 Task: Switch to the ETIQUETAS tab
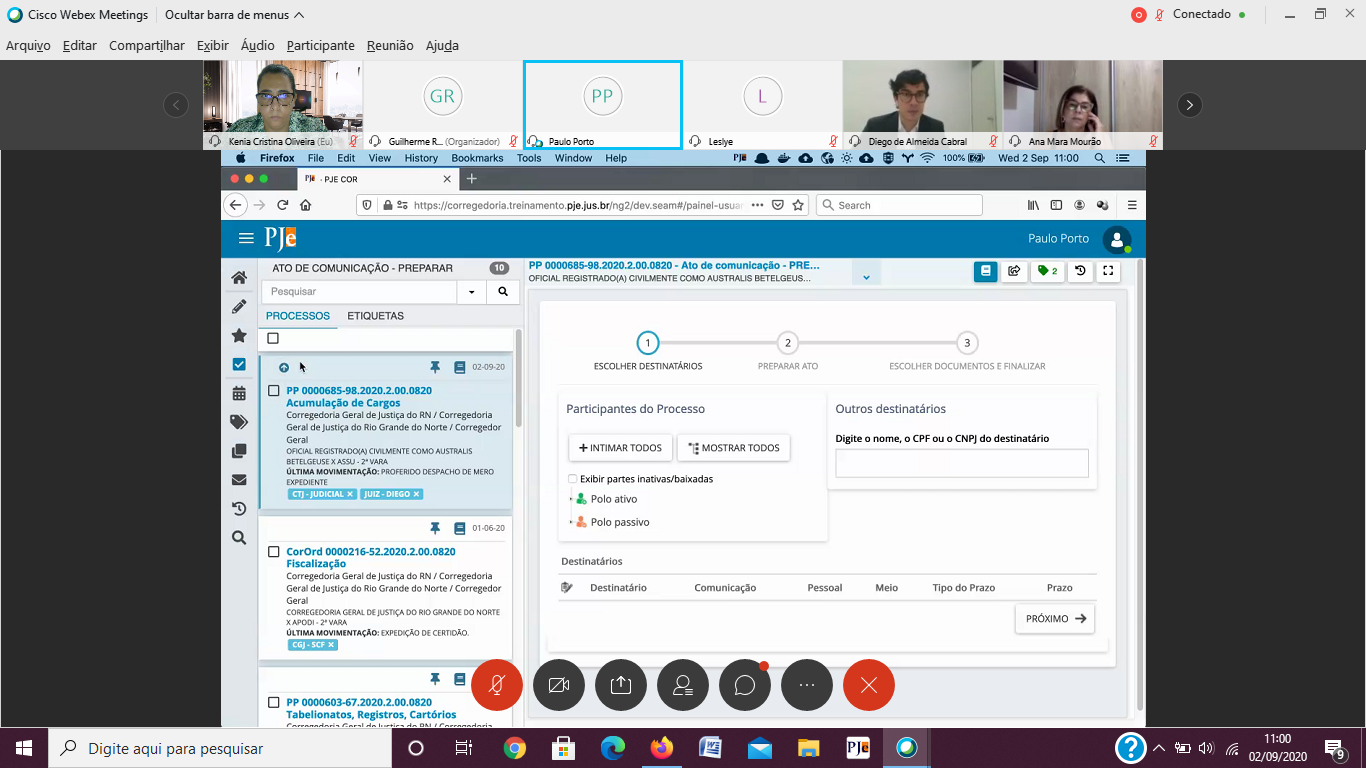click(x=375, y=316)
